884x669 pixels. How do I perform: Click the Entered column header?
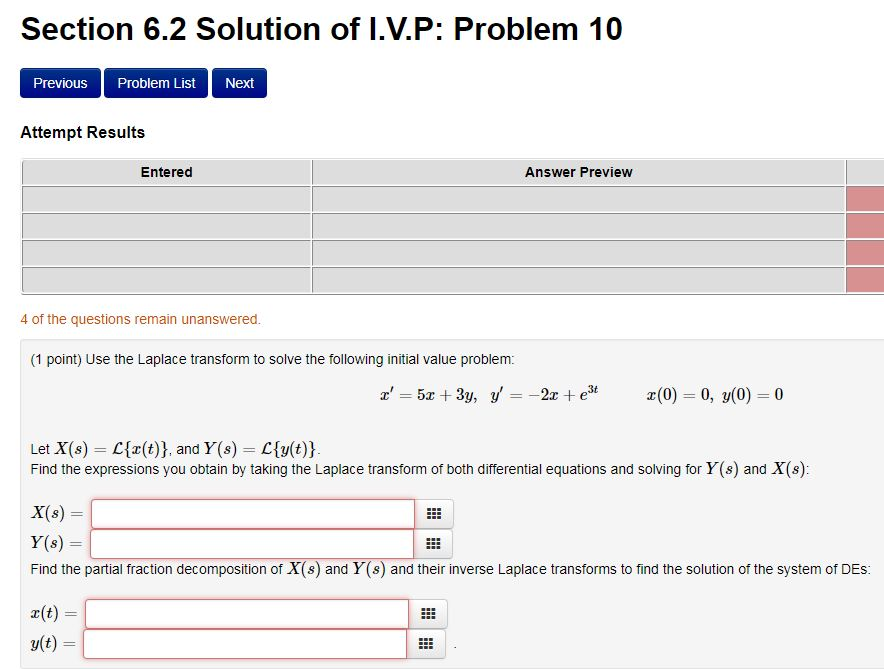pos(166,171)
